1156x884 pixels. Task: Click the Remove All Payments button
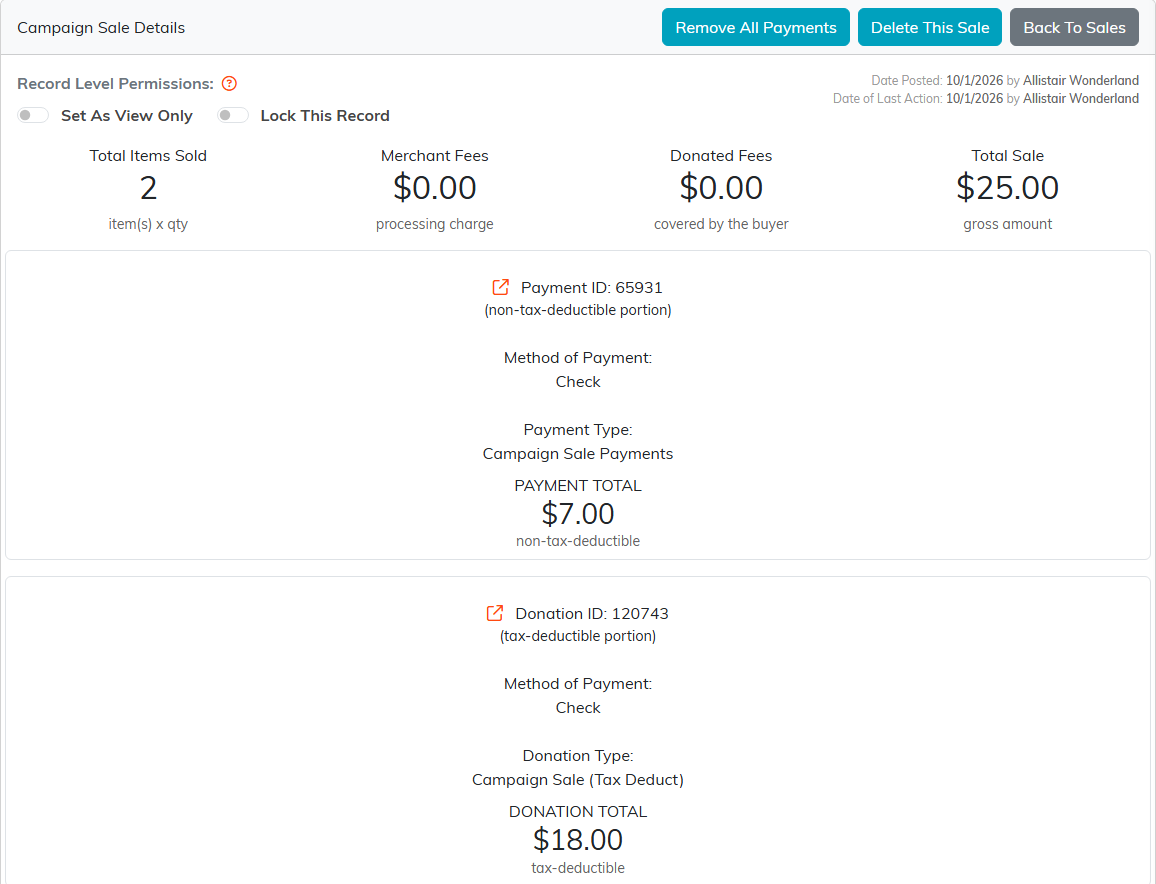tap(756, 27)
